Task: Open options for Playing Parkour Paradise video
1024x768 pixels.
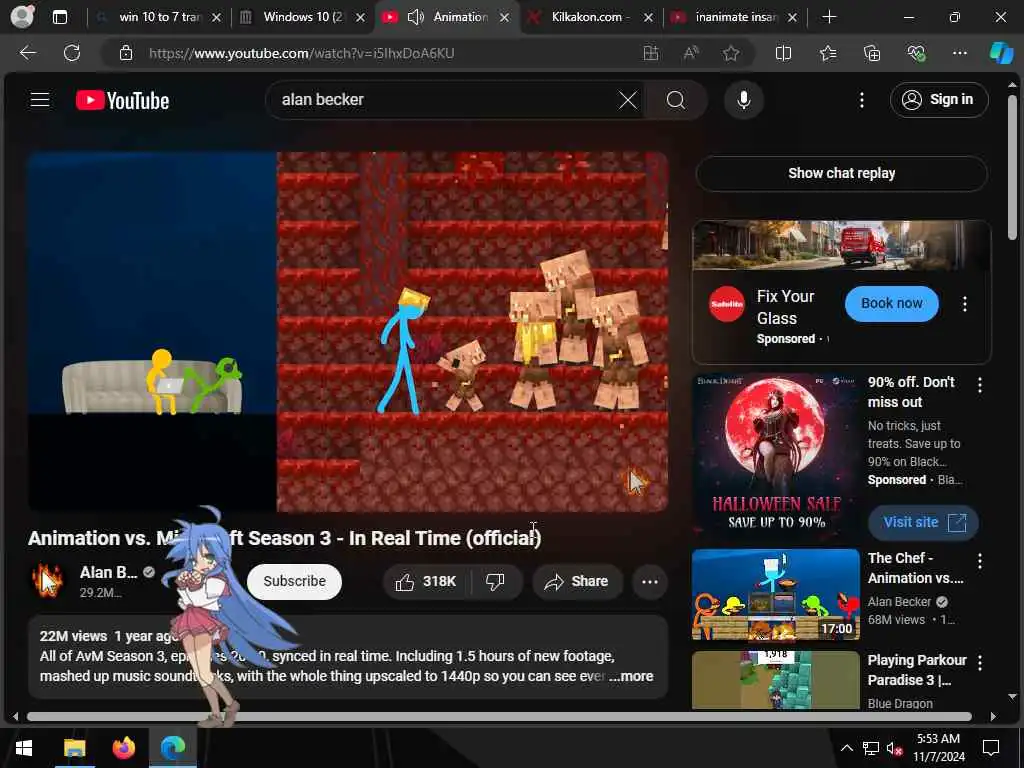Action: (980, 663)
